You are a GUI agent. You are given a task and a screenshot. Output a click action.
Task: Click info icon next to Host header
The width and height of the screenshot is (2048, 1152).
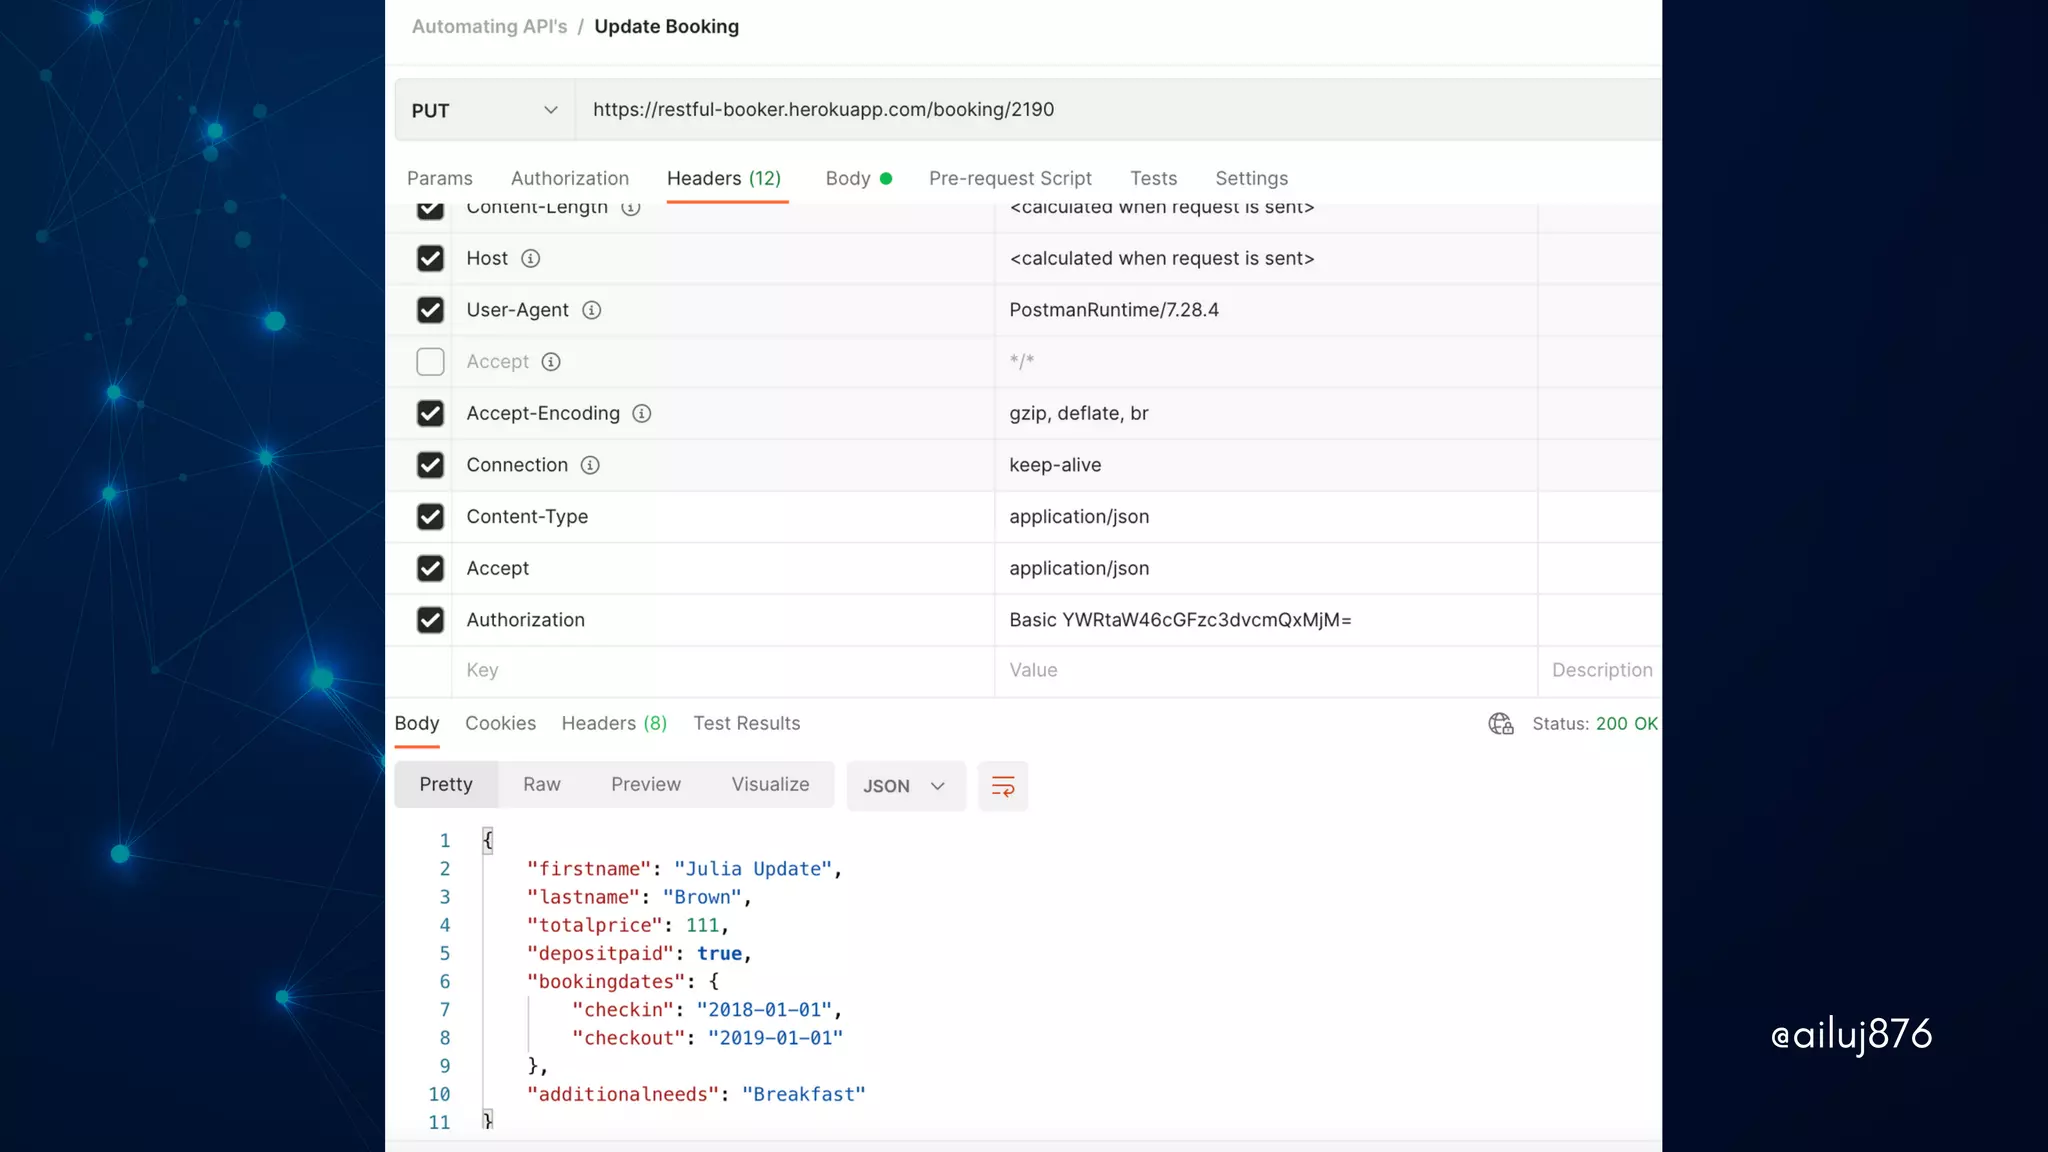(531, 259)
